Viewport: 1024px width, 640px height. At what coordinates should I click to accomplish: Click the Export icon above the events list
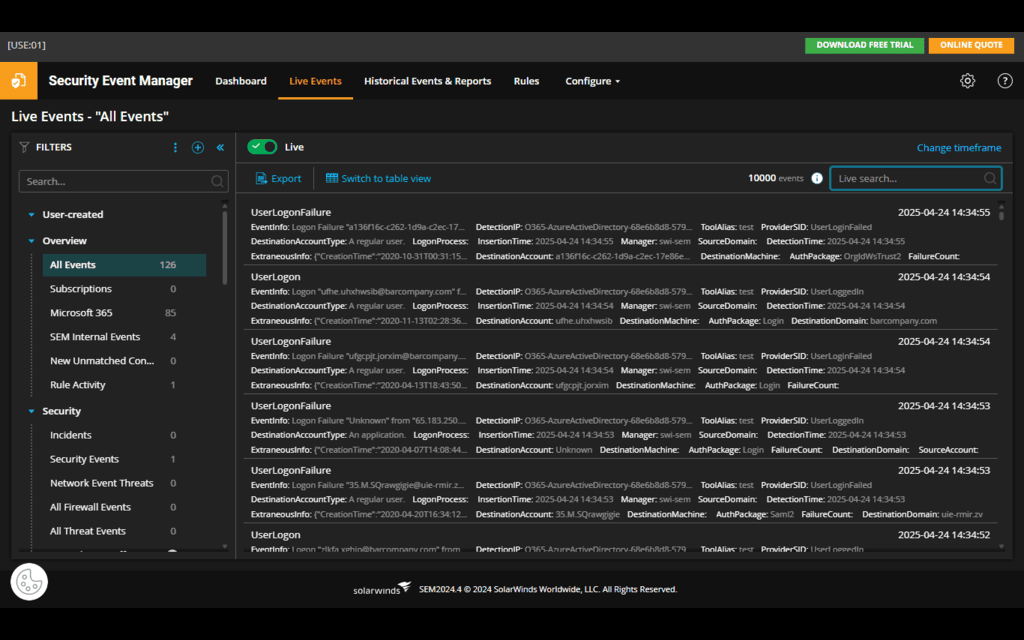coord(261,178)
